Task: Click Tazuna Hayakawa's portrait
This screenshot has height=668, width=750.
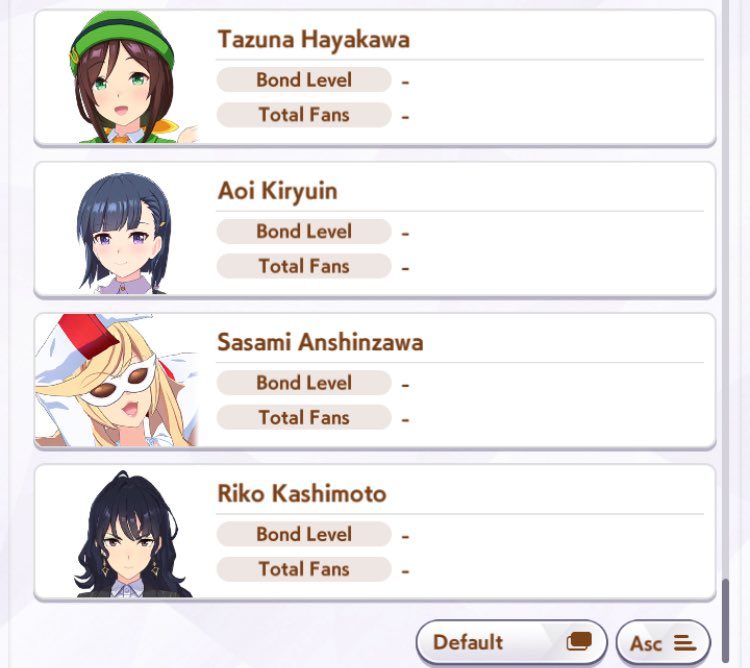Action: click(125, 77)
